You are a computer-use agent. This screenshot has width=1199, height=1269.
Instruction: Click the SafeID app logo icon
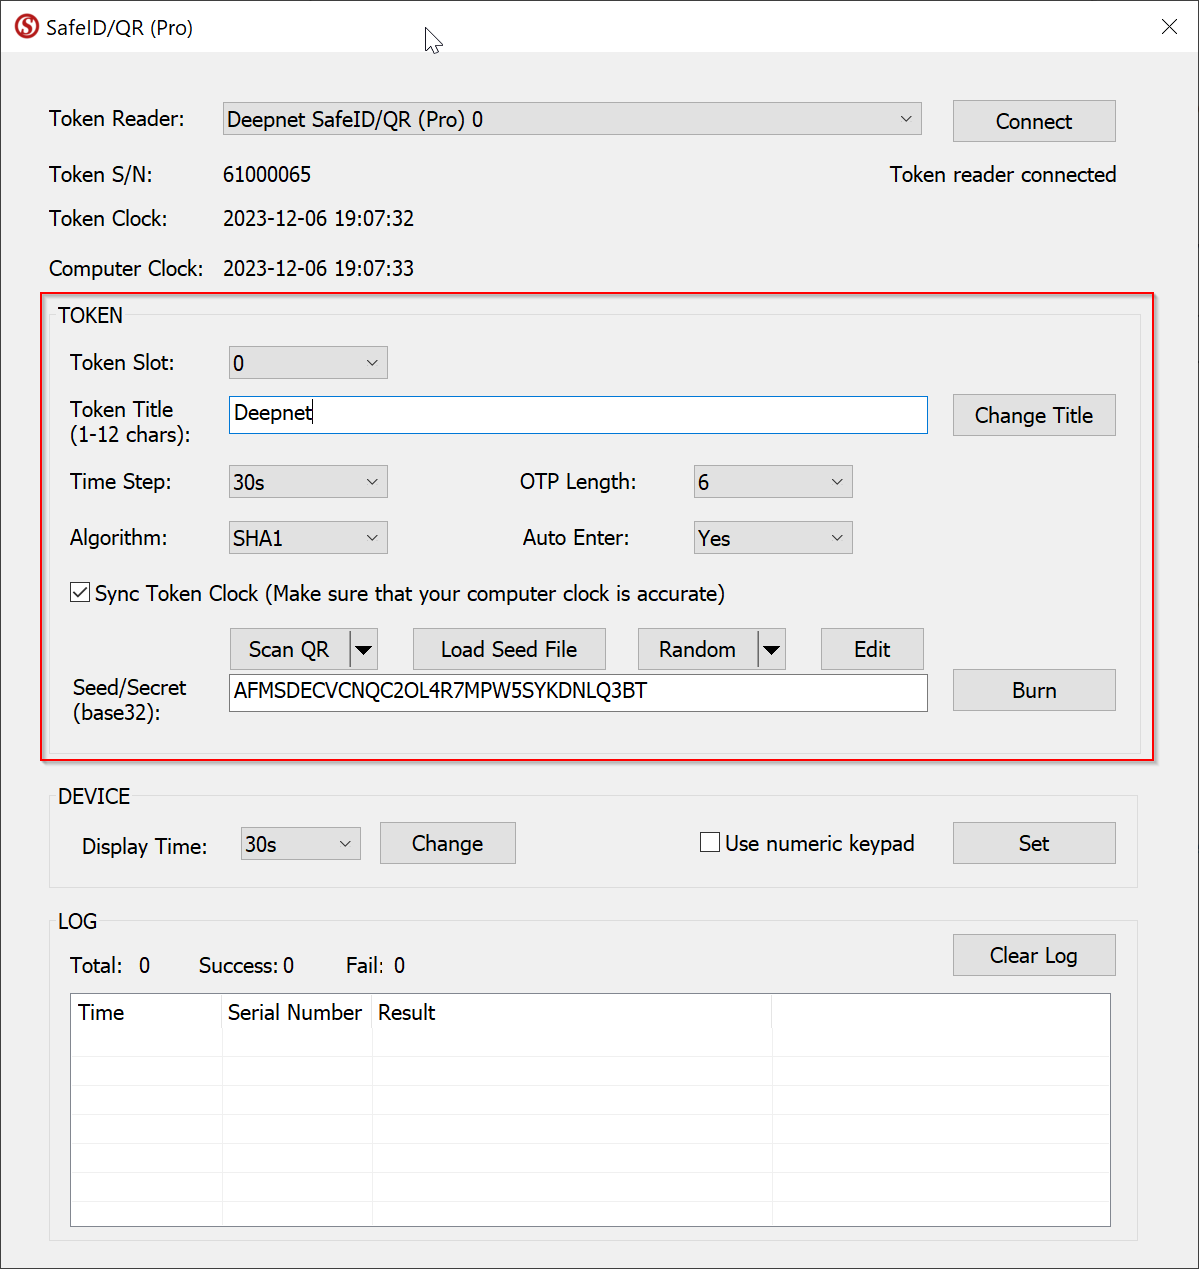tap(27, 27)
